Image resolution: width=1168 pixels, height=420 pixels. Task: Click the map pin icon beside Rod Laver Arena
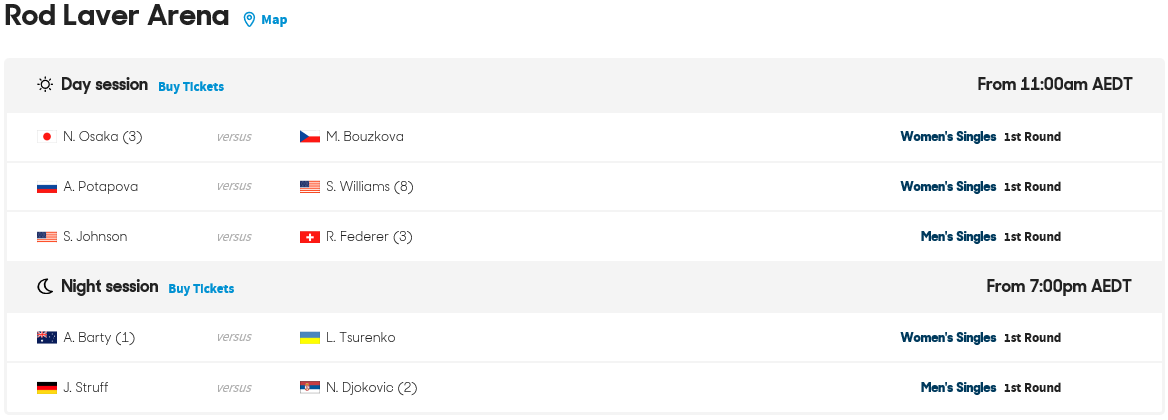[x=250, y=20]
